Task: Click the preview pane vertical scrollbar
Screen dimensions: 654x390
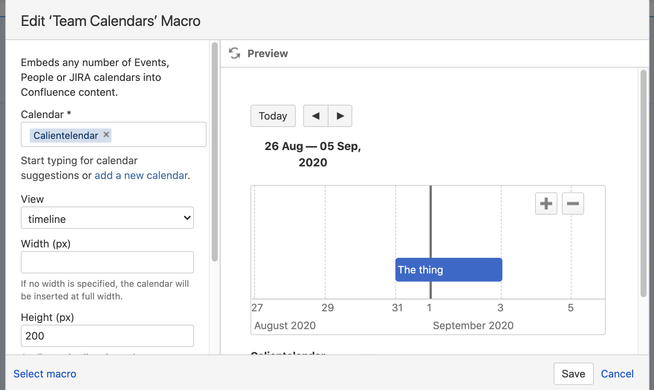Action: click(x=644, y=184)
